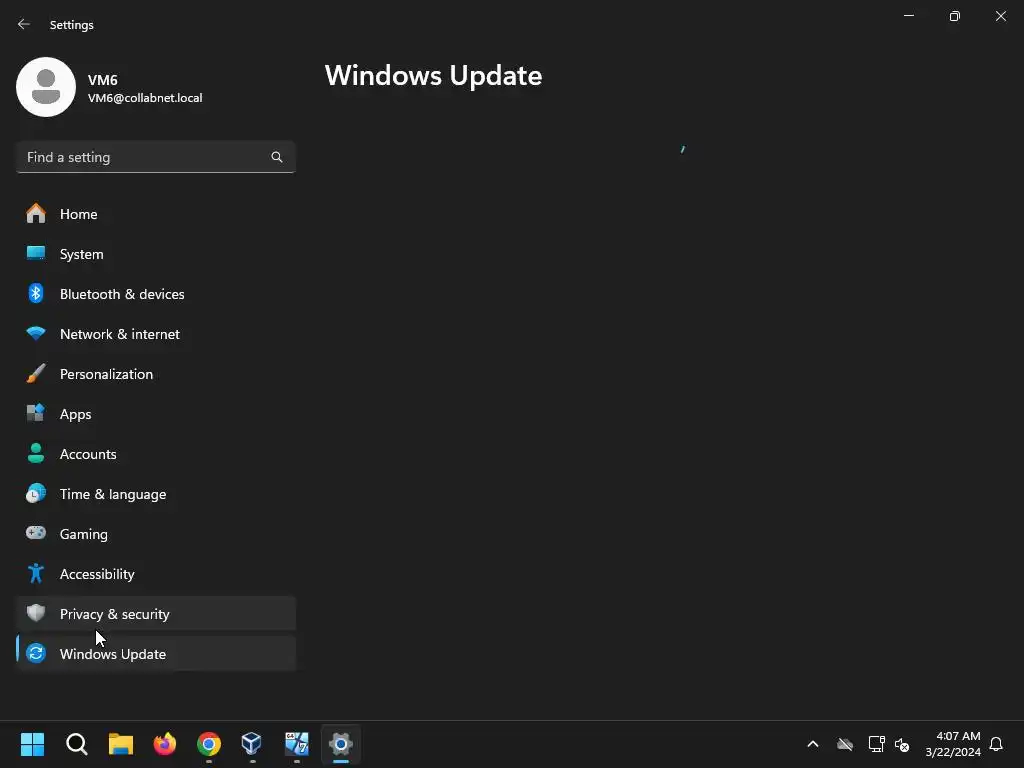
Task: Click the search magnifier in Find a setting
Action: [x=277, y=157]
